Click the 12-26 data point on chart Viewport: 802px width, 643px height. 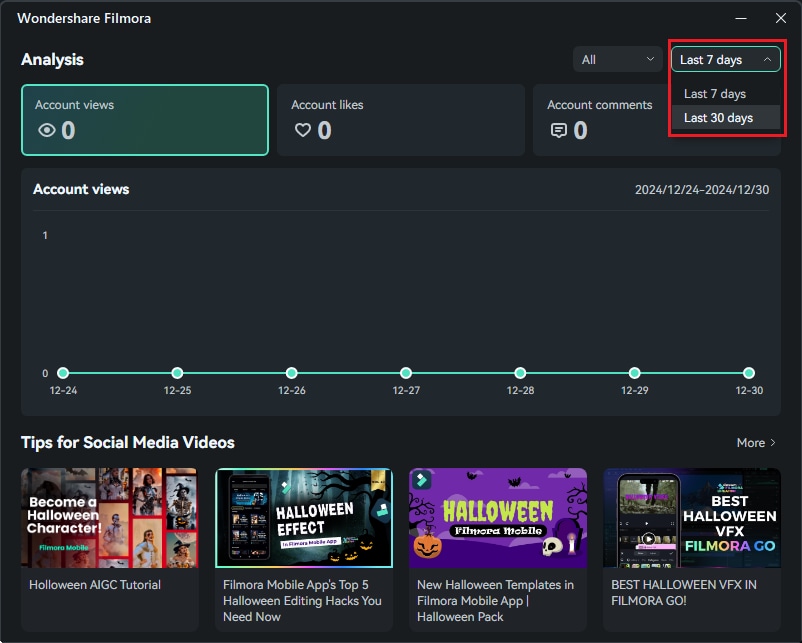292,373
